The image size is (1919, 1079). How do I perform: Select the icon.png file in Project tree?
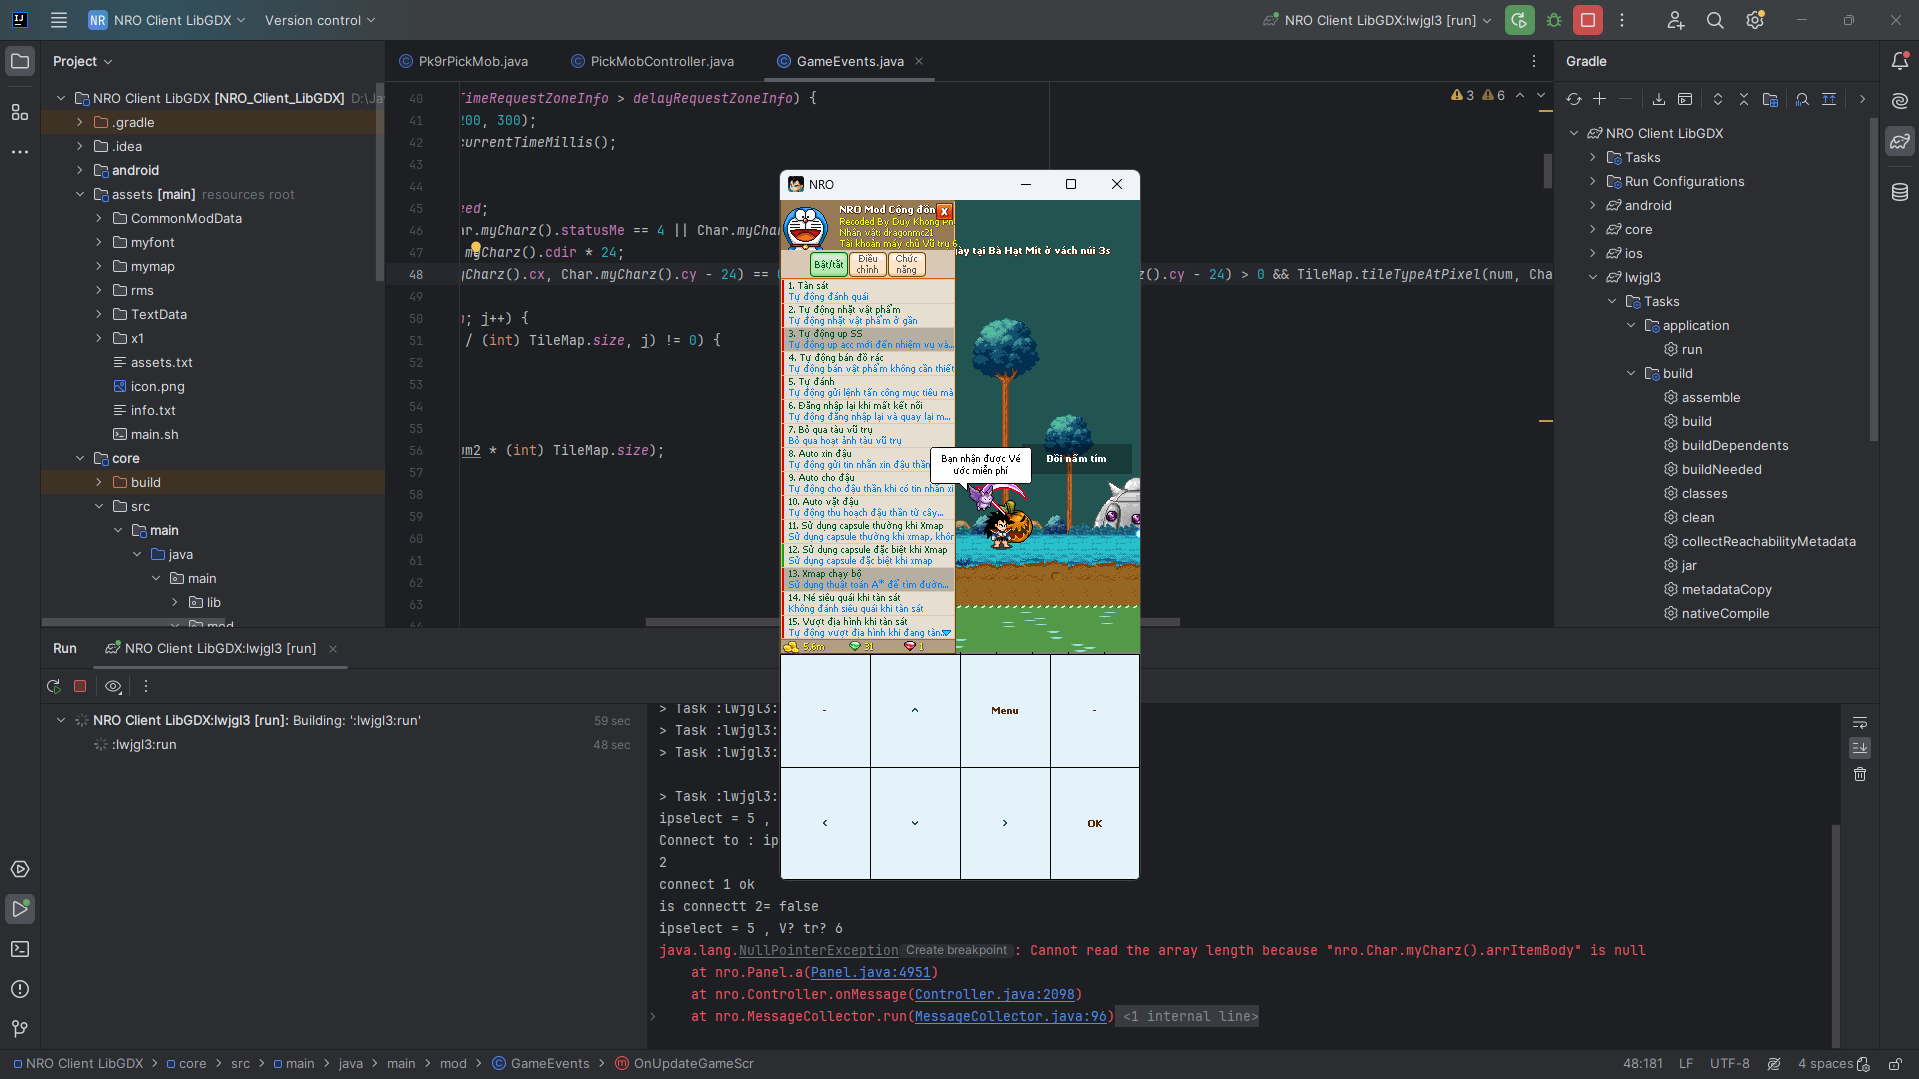coord(157,386)
